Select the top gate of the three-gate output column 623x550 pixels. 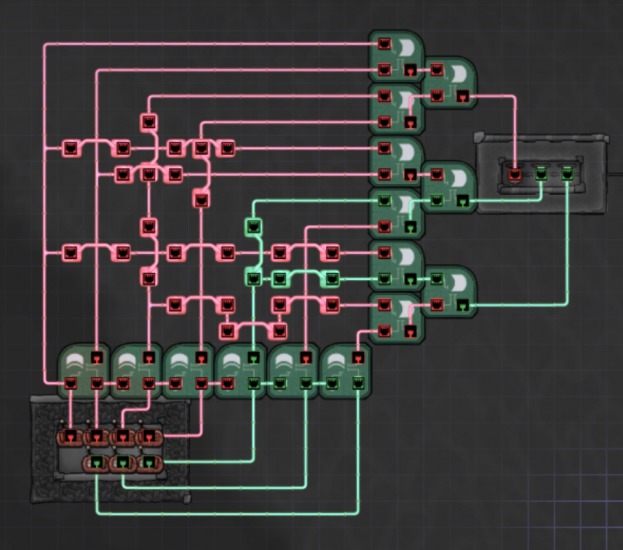coord(449,83)
